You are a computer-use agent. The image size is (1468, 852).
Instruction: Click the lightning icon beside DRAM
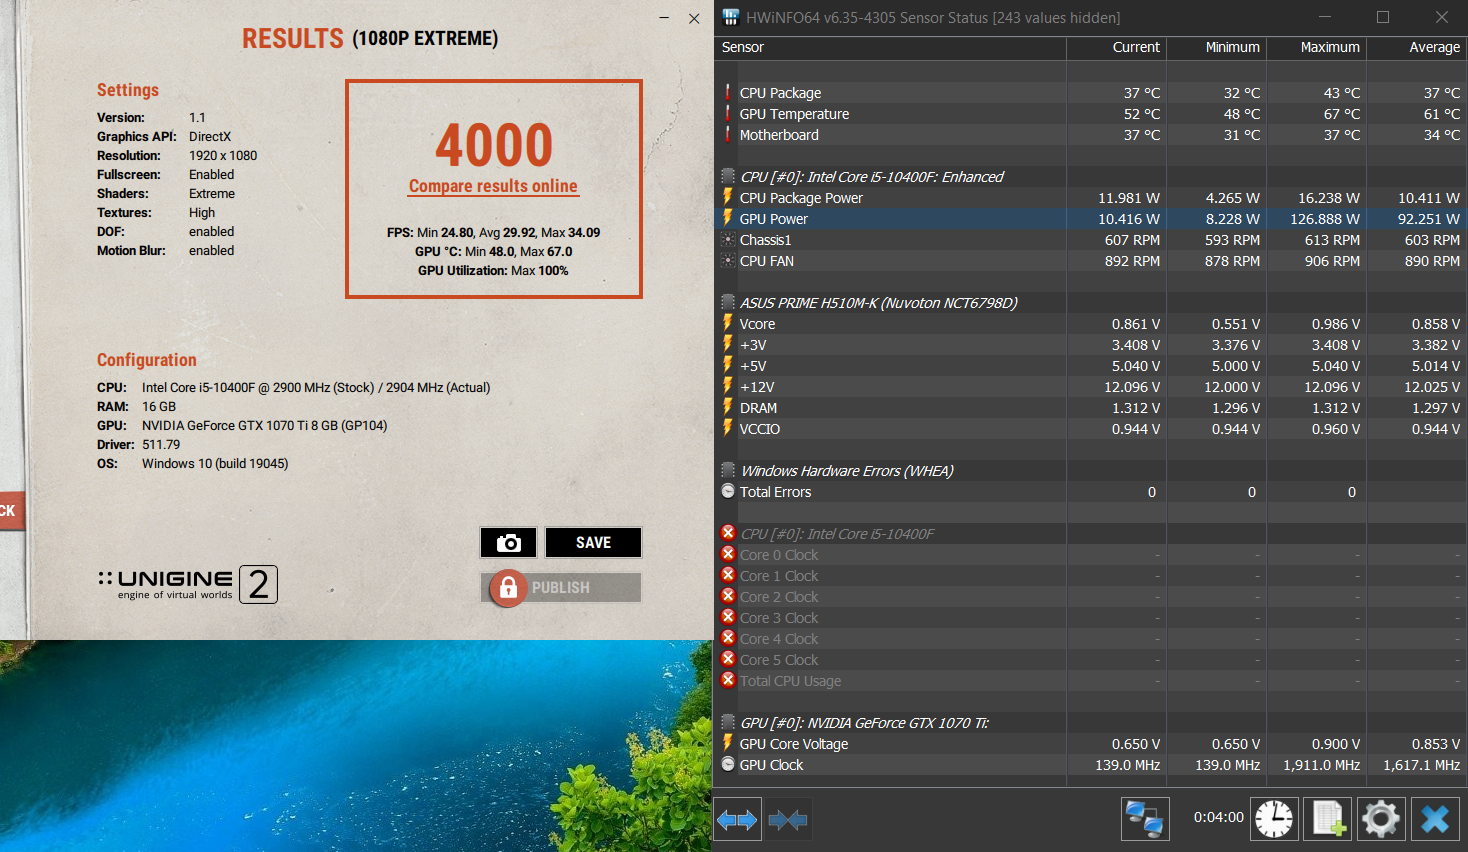click(728, 407)
